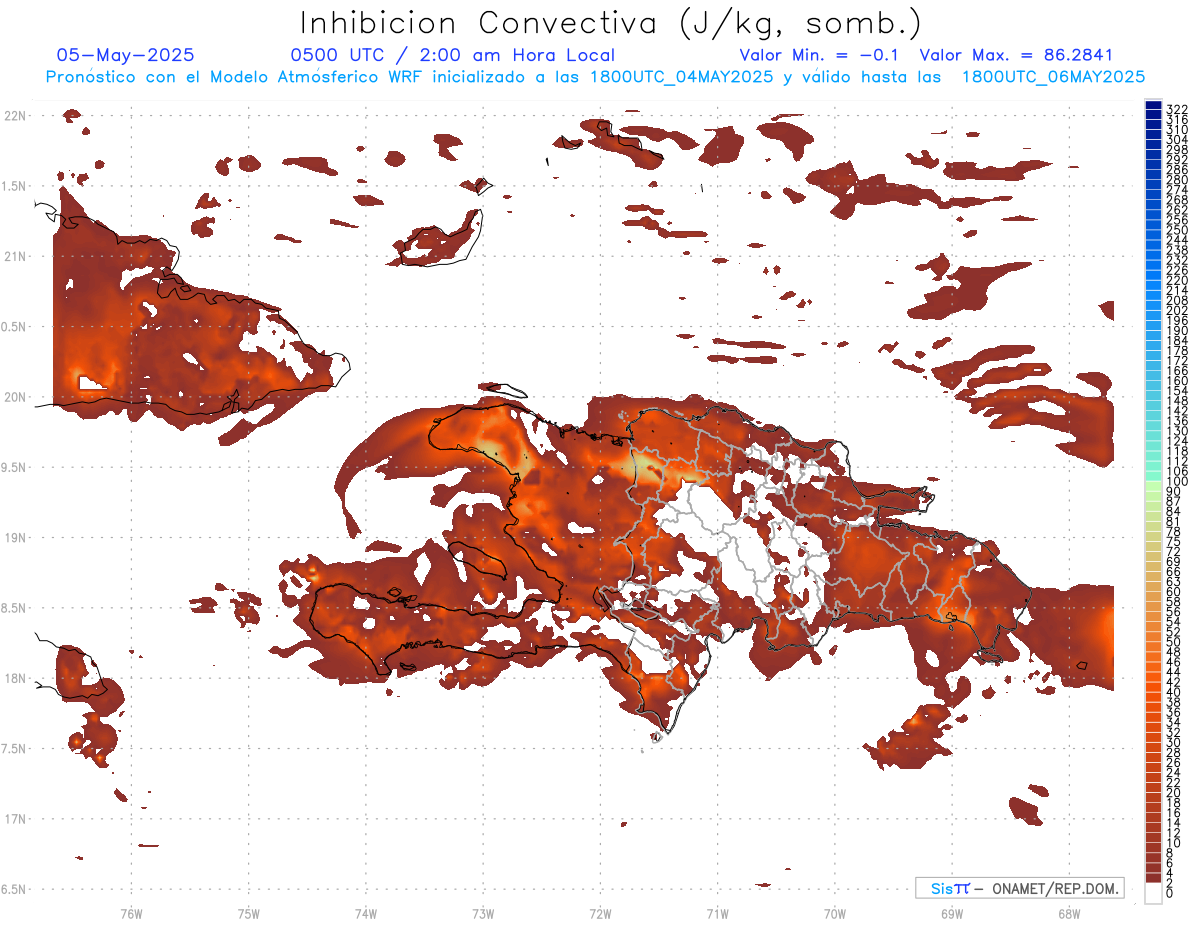The height and width of the screenshot is (927, 1200).
Task: Click the white swatch at the color scale bottom
Action: (x=1154, y=891)
